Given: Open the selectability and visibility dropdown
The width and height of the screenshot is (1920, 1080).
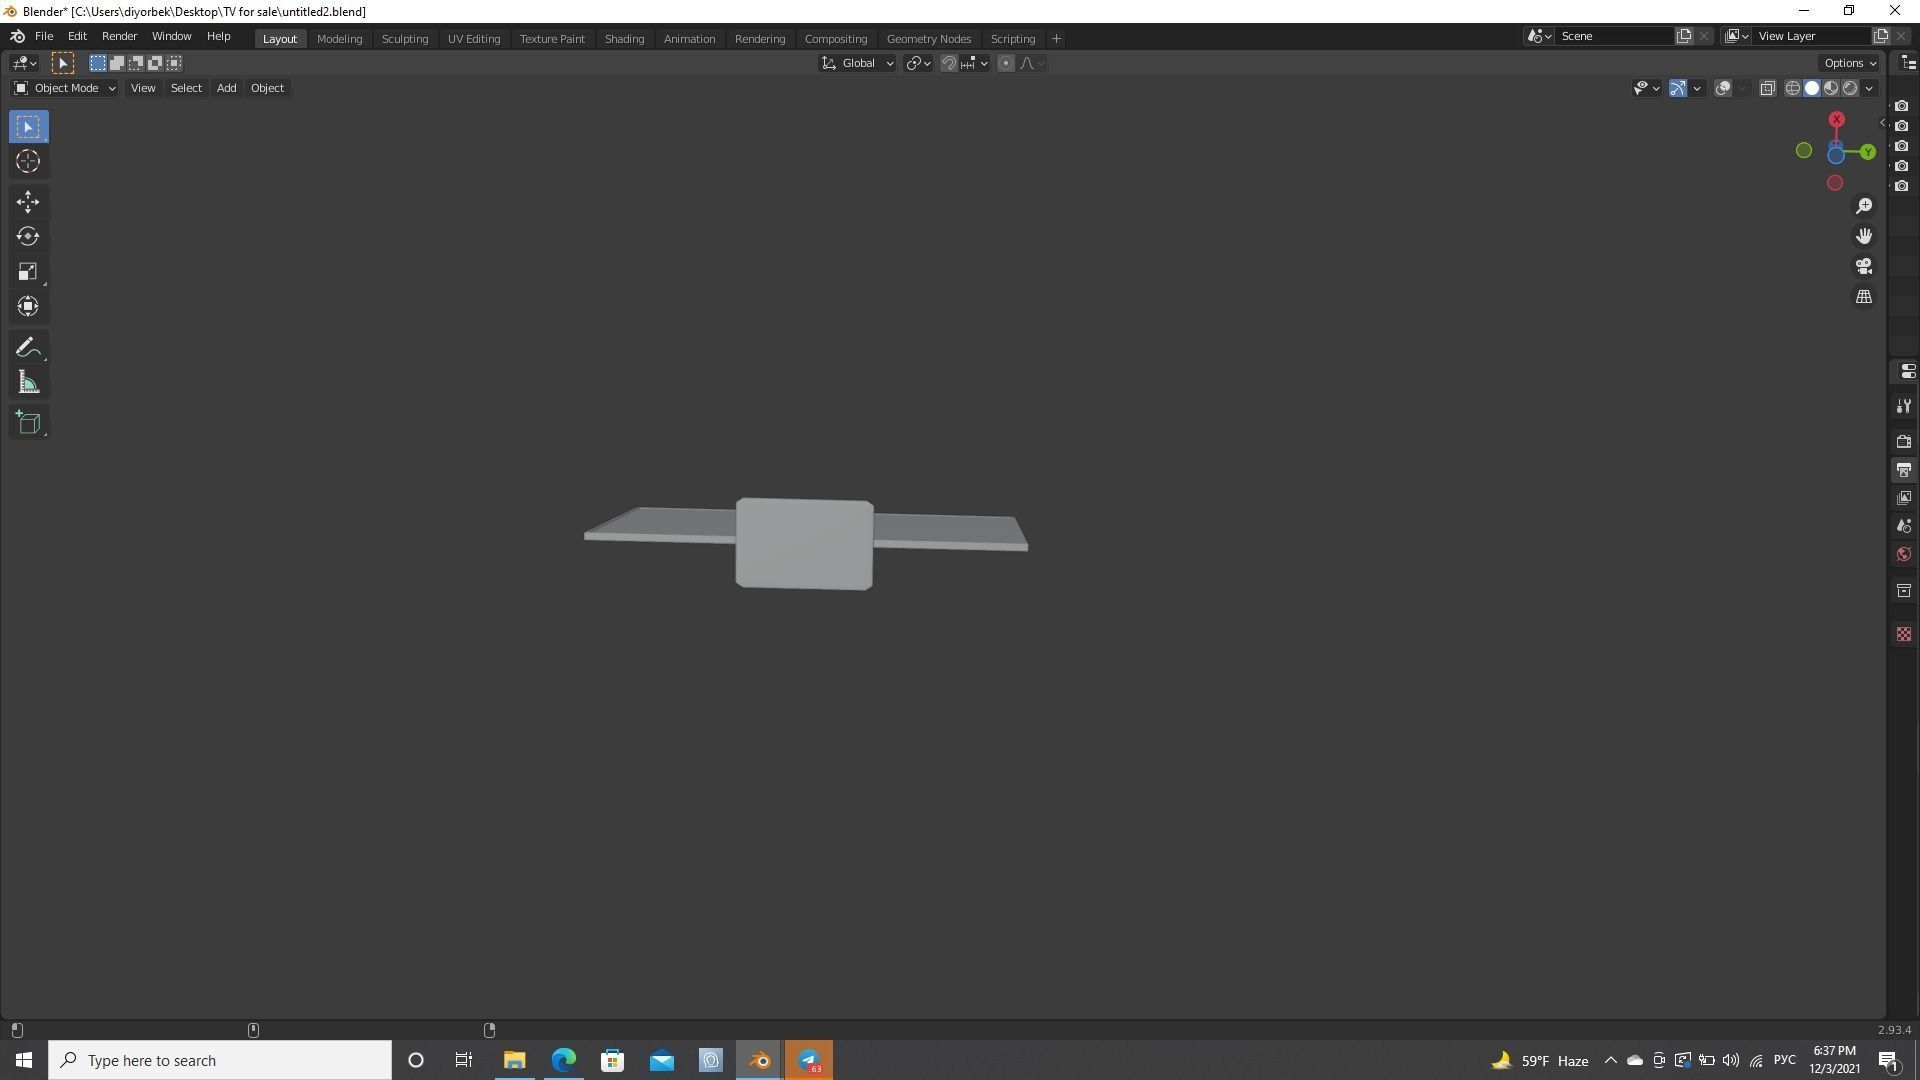Looking at the screenshot, I should point(1646,88).
